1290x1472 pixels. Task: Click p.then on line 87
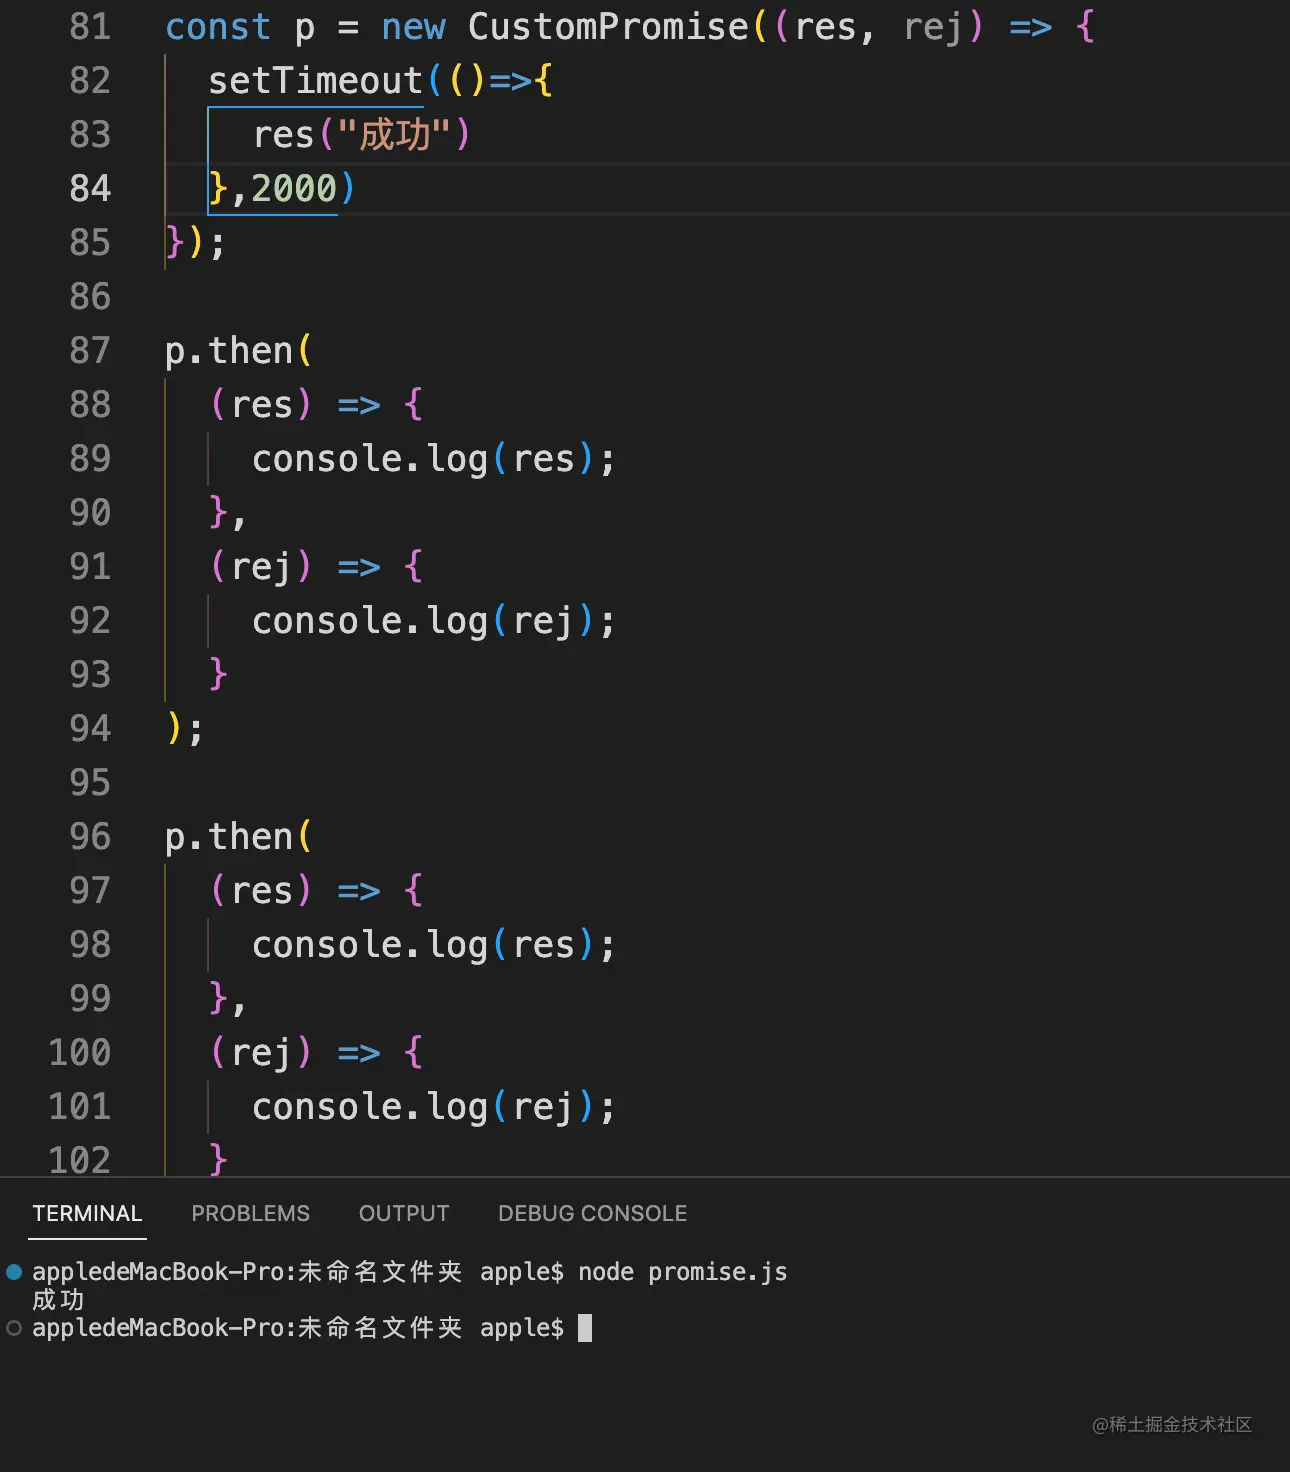[229, 350]
